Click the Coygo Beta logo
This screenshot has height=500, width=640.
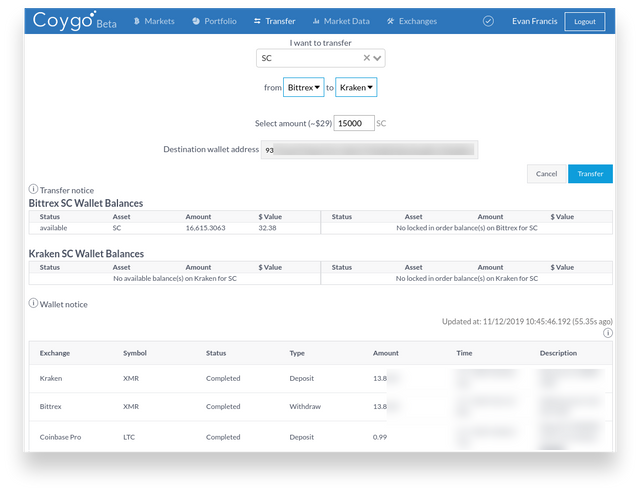click(75, 21)
